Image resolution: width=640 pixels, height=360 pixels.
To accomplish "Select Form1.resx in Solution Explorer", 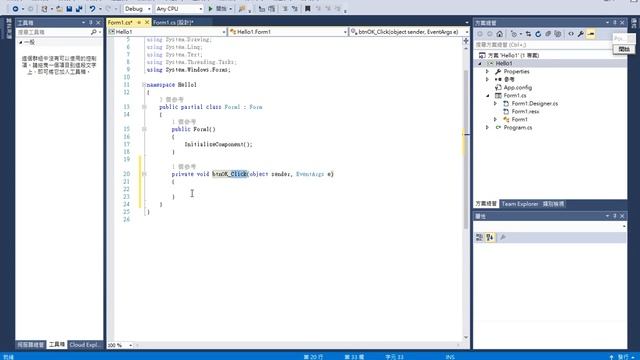I will click(x=525, y=111).
